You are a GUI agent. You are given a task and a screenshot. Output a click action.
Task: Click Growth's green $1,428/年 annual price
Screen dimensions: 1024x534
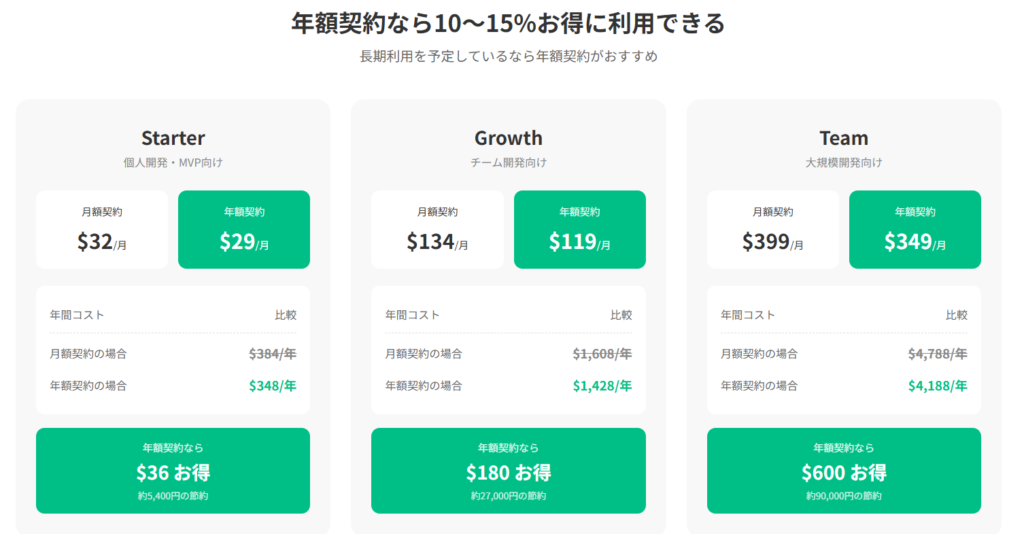tap(602, 385)
